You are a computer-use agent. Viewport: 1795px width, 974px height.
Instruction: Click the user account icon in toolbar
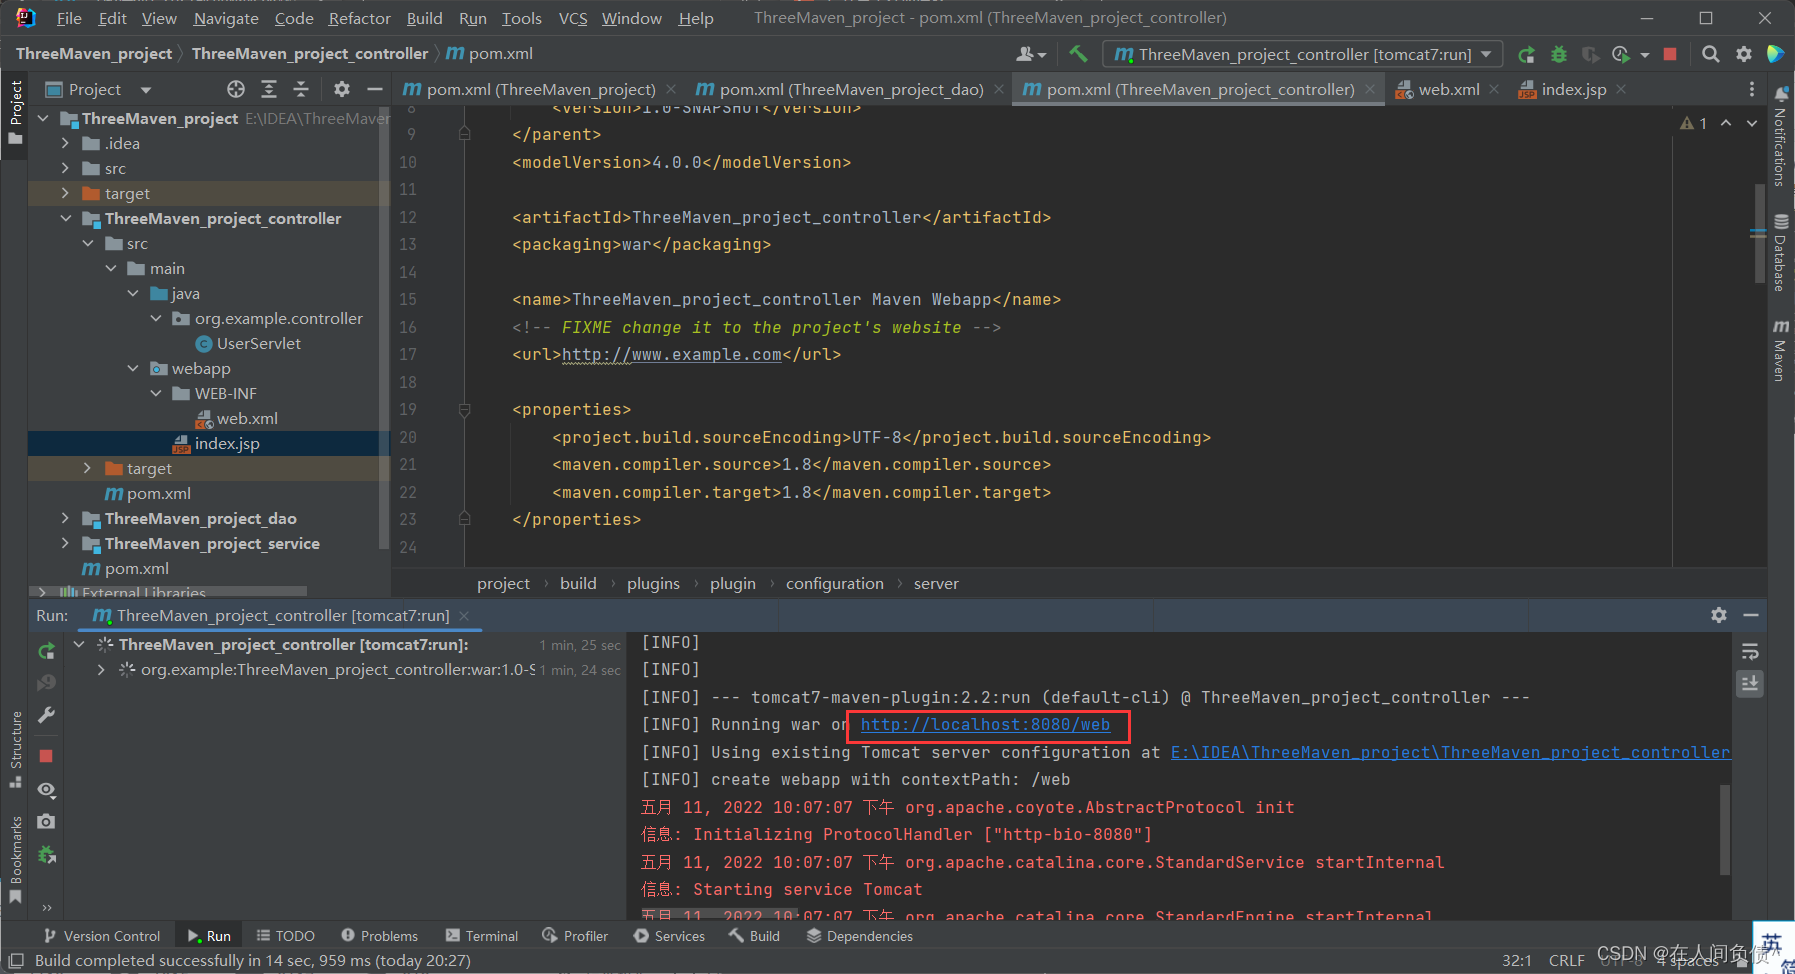coord(1030,54)
